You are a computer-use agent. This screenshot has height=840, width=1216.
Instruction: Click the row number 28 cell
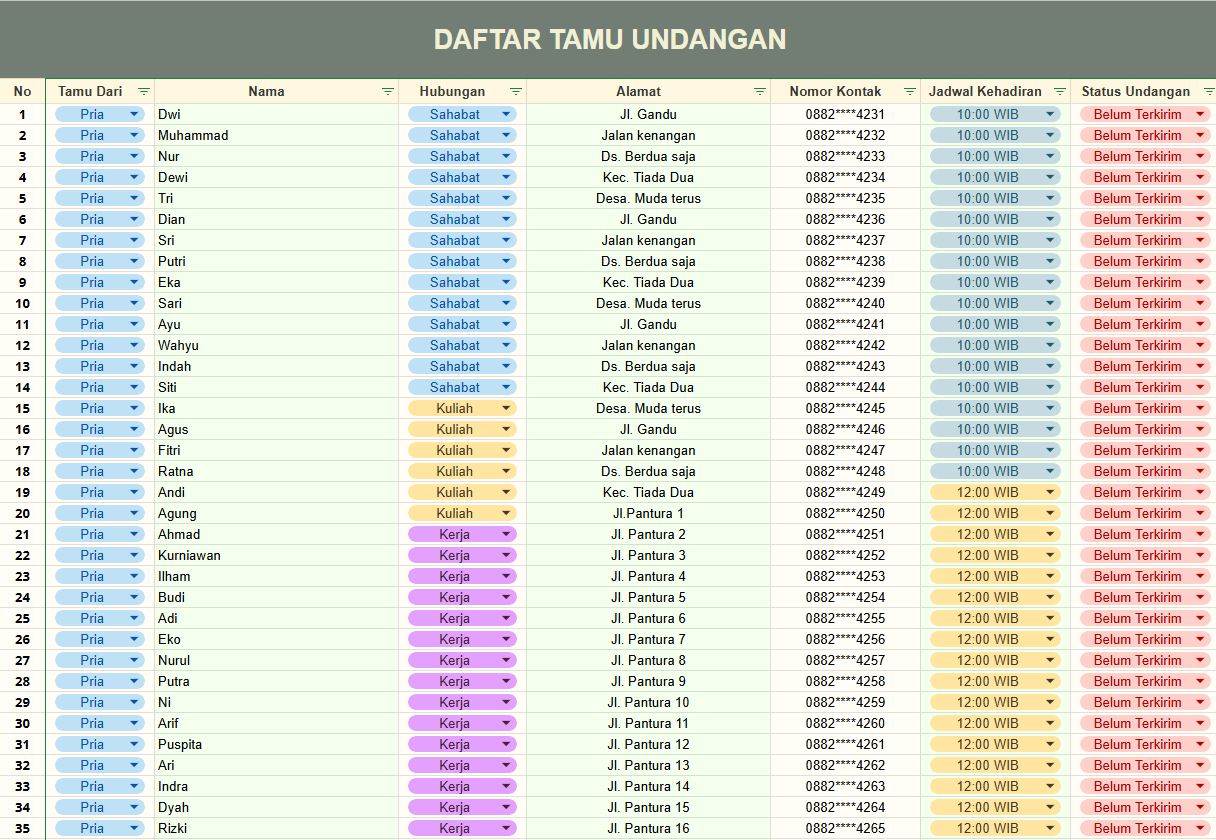(22, 681)
